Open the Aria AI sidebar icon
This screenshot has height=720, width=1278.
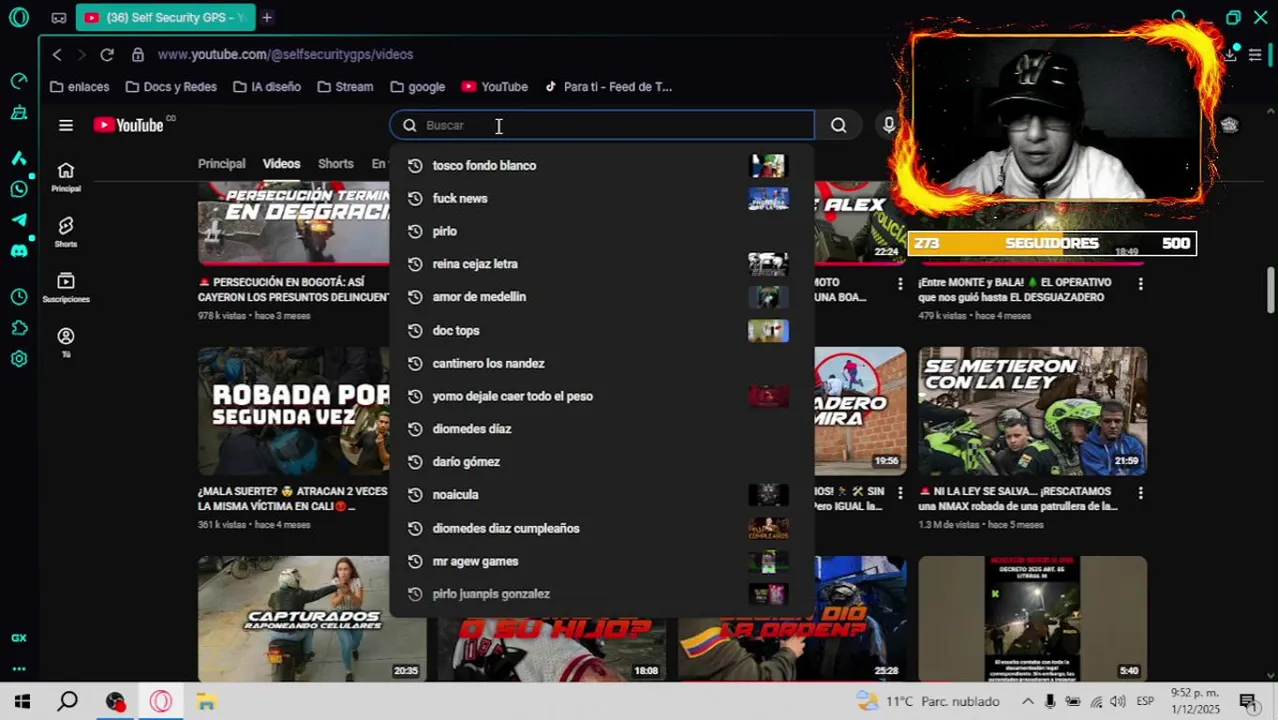tap(18, 158)
